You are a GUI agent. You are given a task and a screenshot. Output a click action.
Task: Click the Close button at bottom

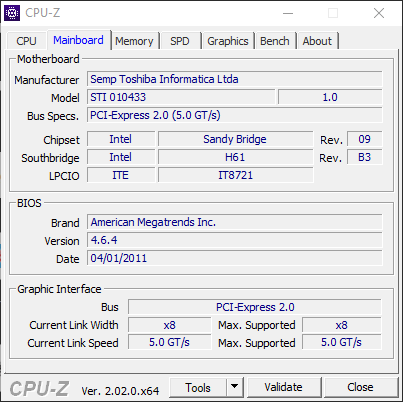360,387
